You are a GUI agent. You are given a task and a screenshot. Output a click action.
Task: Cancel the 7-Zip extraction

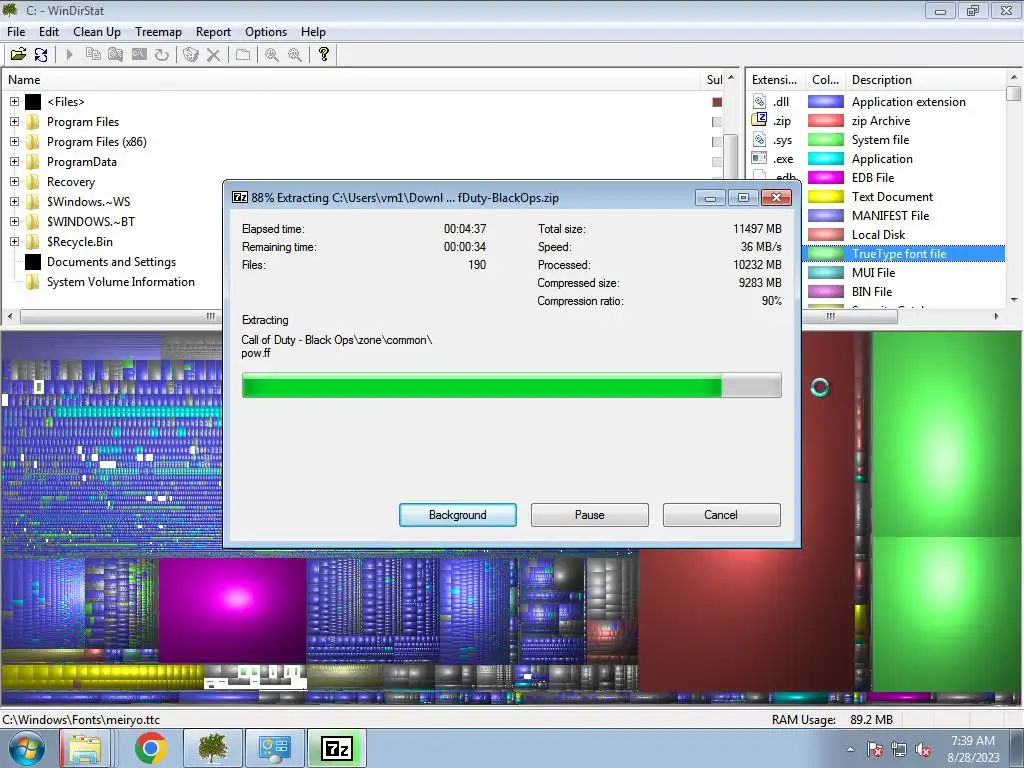click(x=721, y=515)
